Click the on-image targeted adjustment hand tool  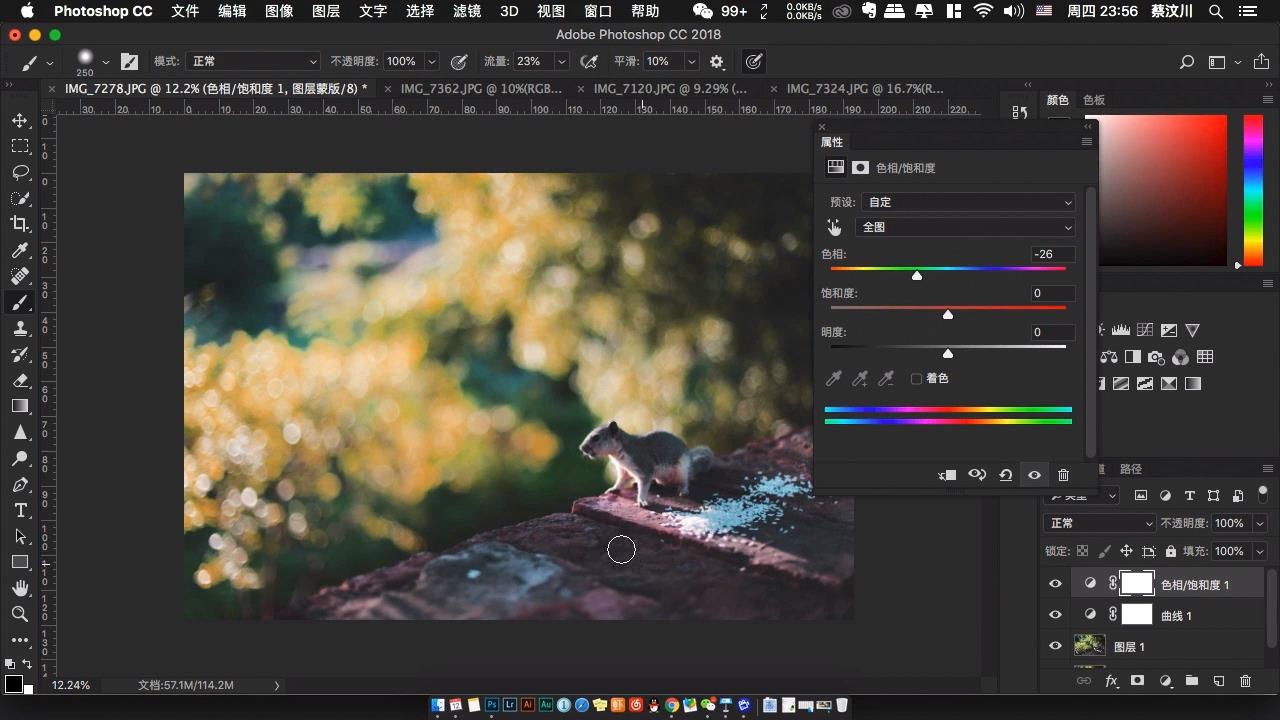[x=834, y=227]
